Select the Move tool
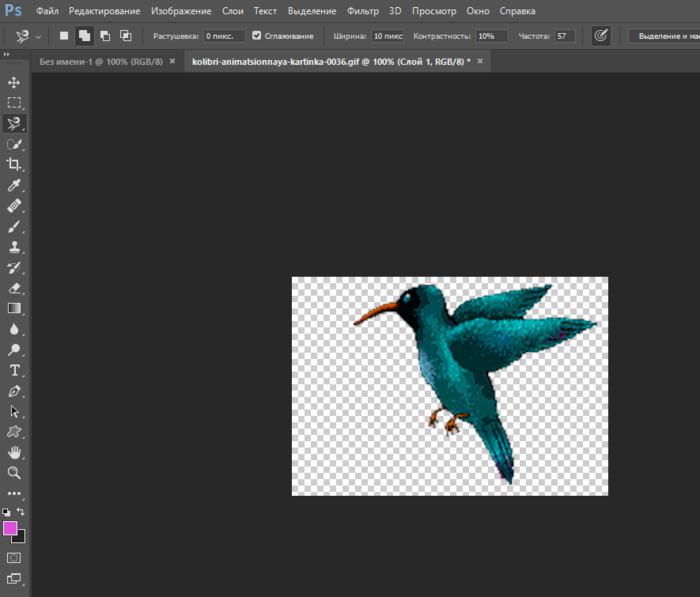700x597 pixels. click(14, 82)
